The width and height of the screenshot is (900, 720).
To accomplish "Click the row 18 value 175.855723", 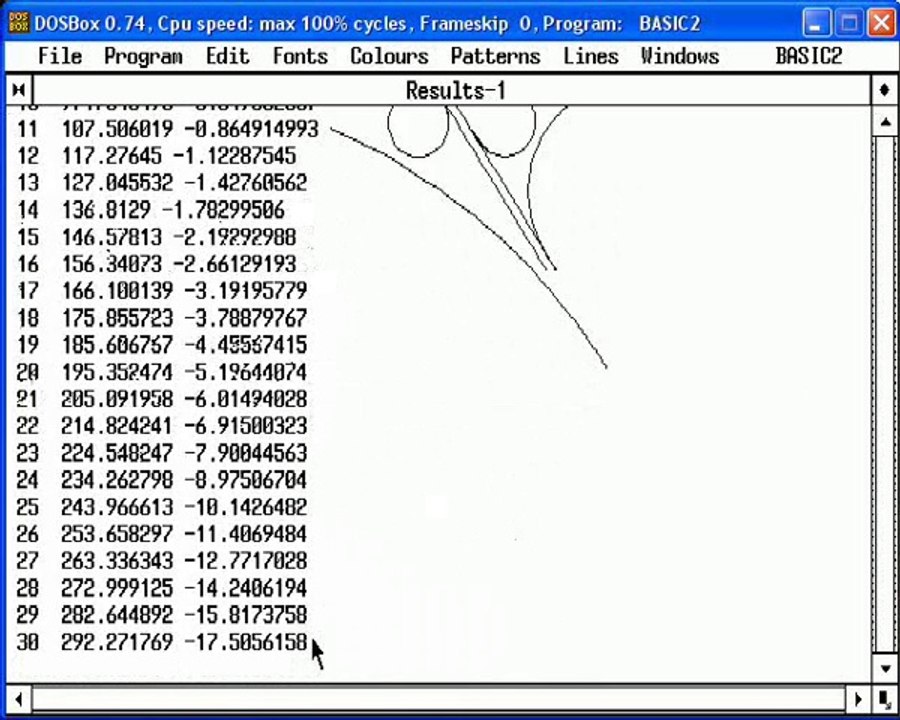I will [117, 318].
